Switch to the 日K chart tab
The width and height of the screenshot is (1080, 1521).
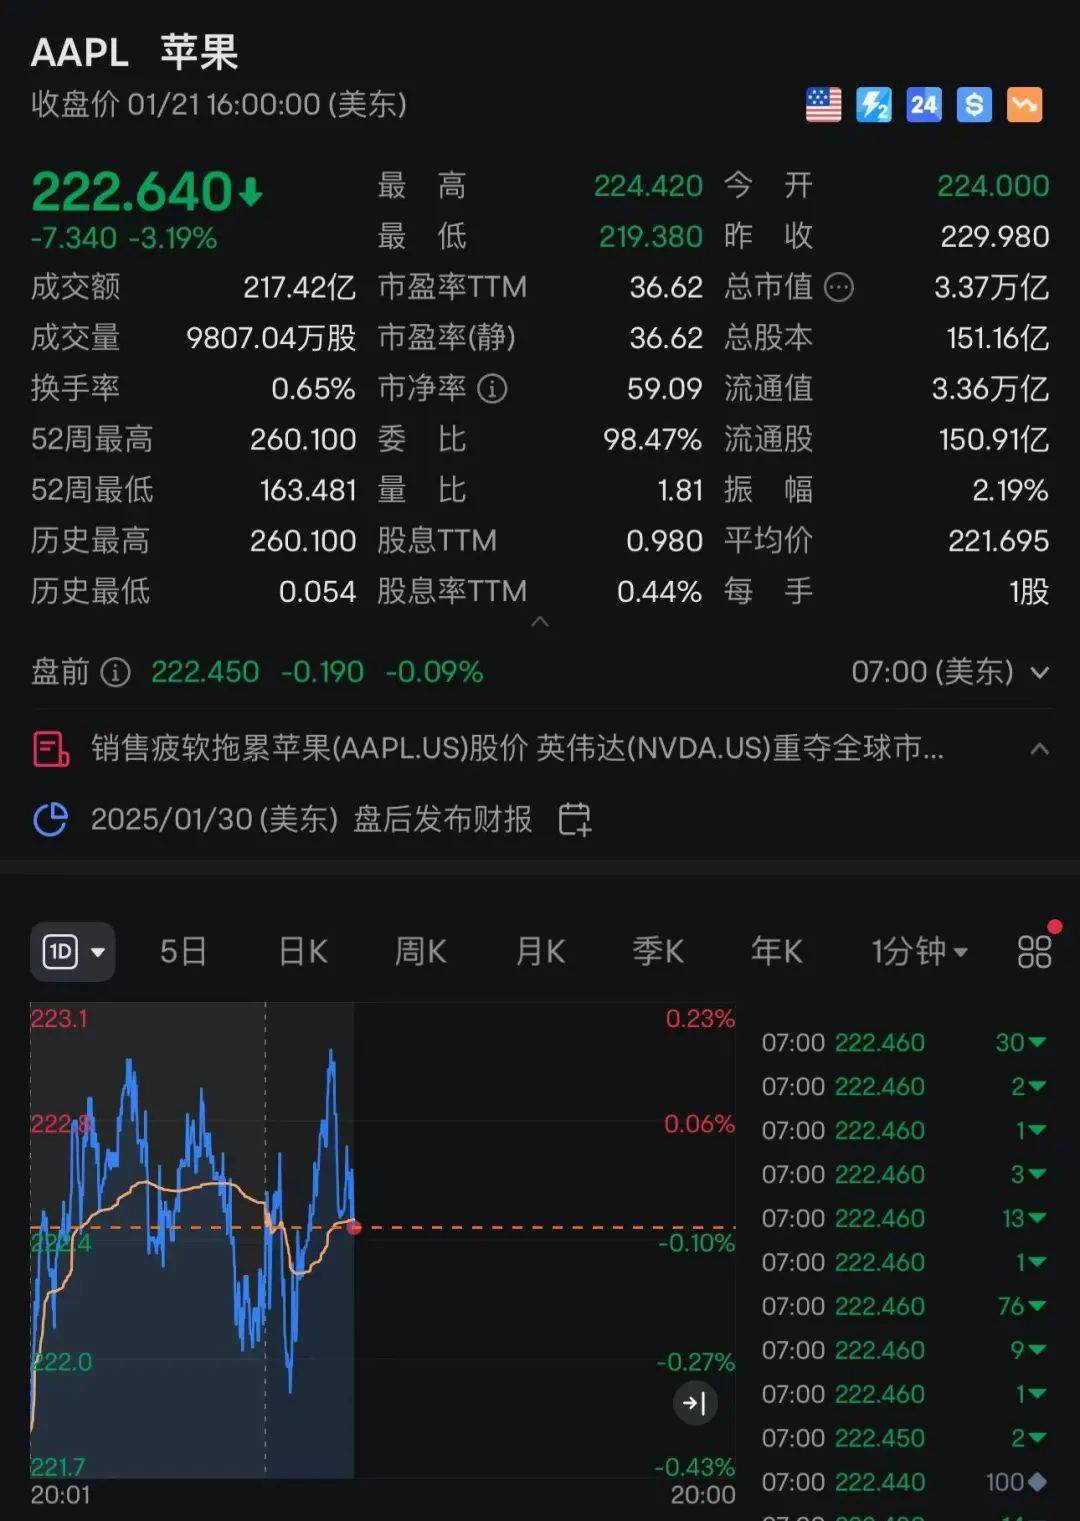301,952
